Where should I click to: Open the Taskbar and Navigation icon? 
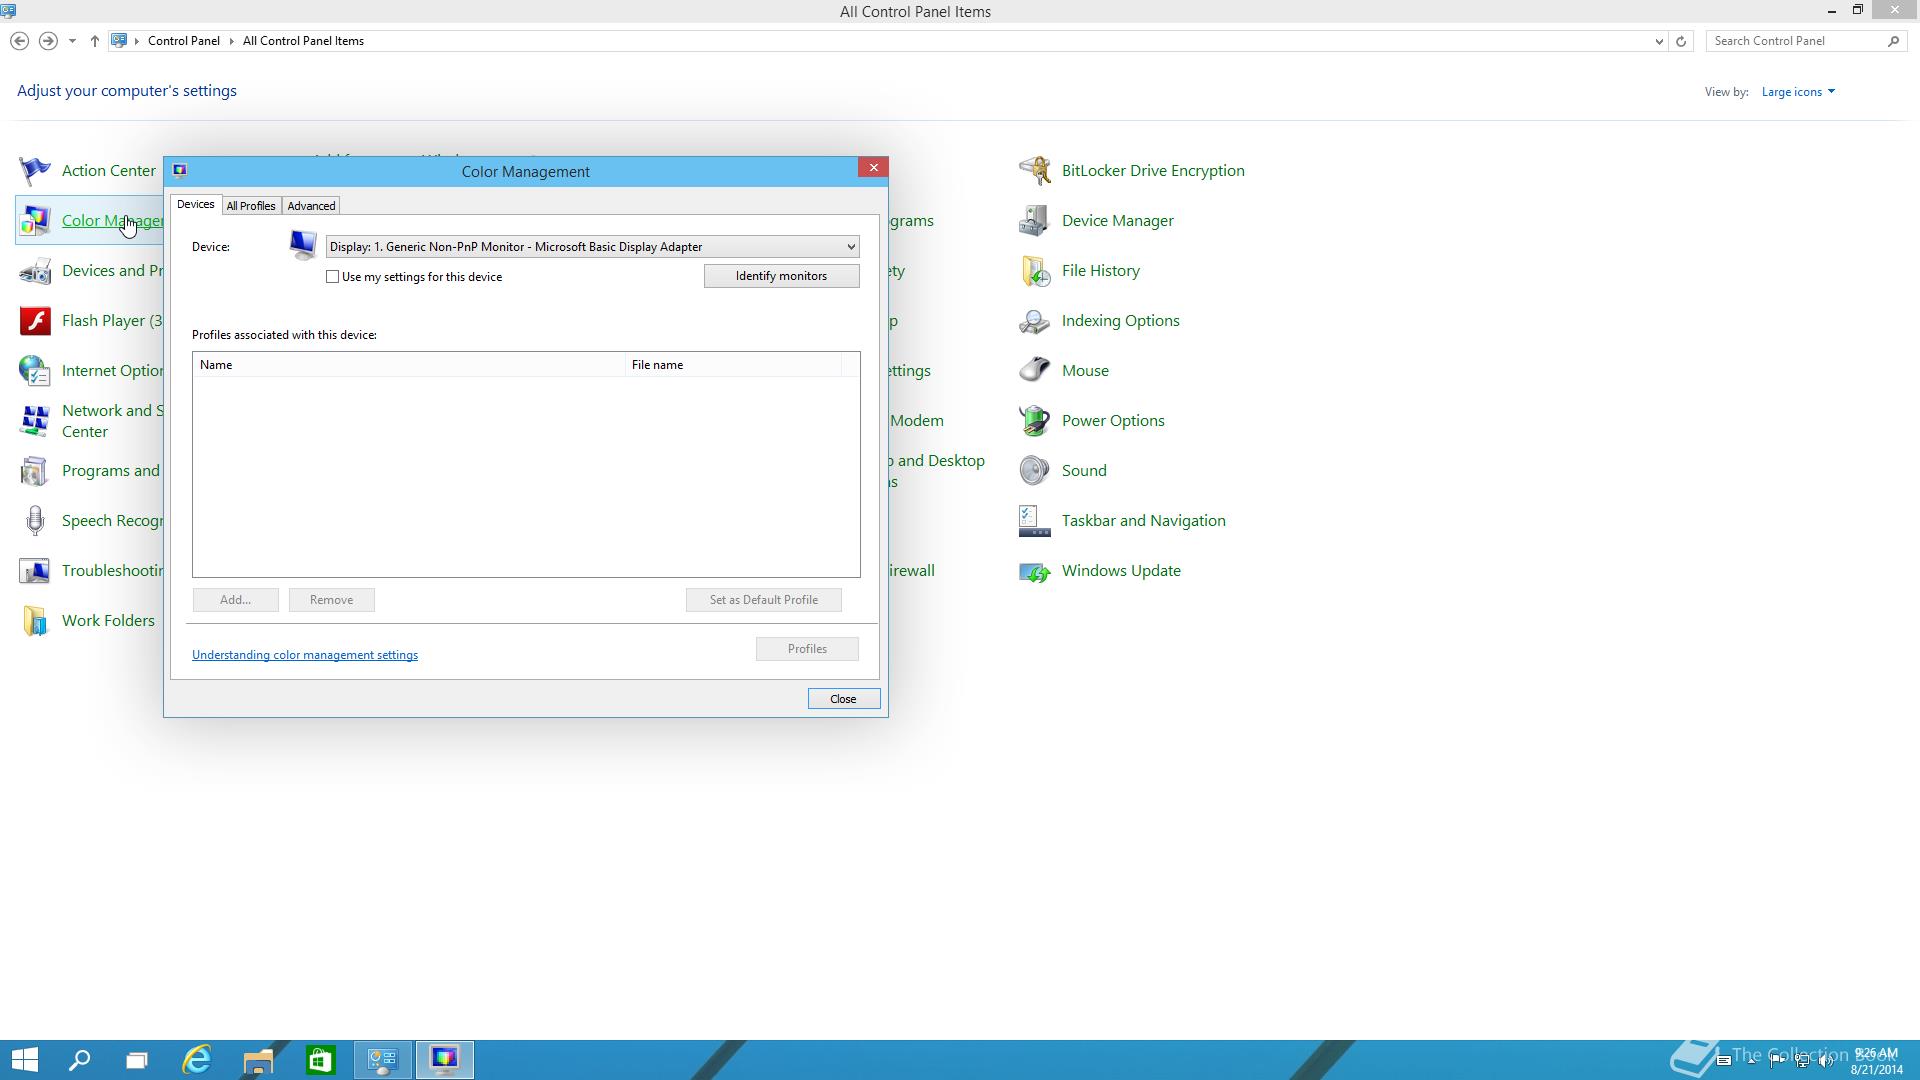(1035, 521)
